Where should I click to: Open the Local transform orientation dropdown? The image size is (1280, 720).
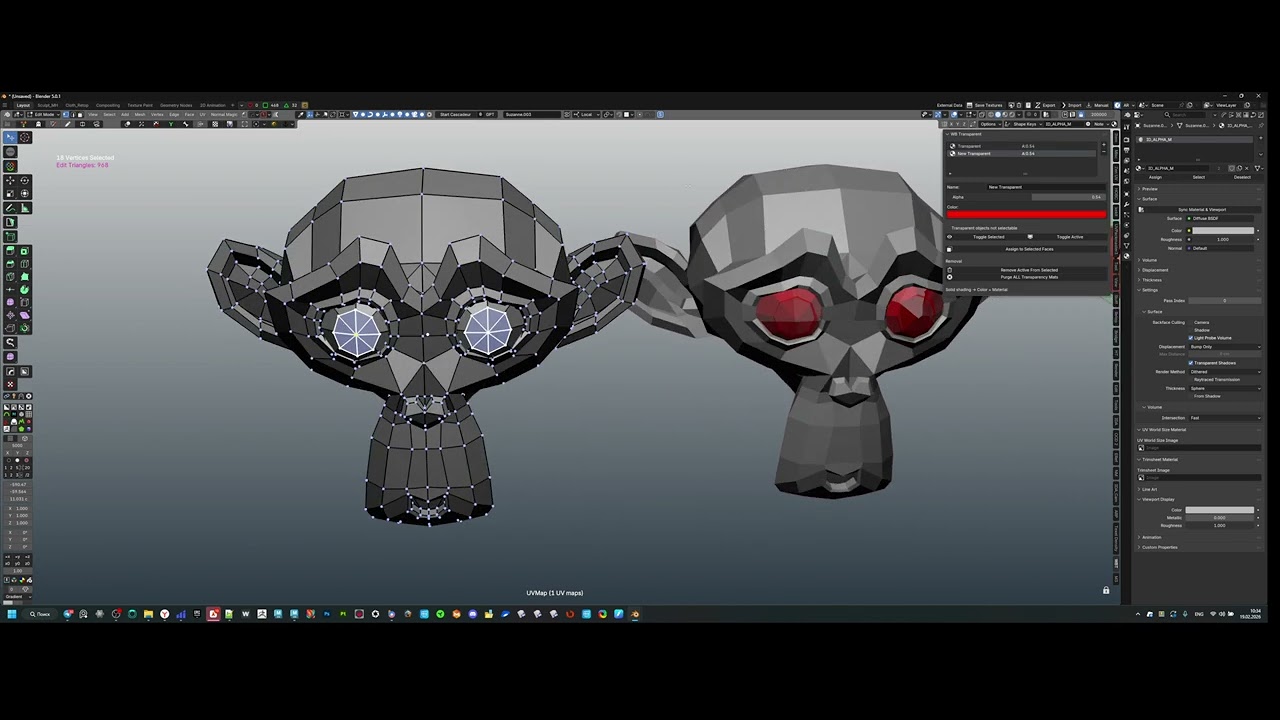point(586,114)
